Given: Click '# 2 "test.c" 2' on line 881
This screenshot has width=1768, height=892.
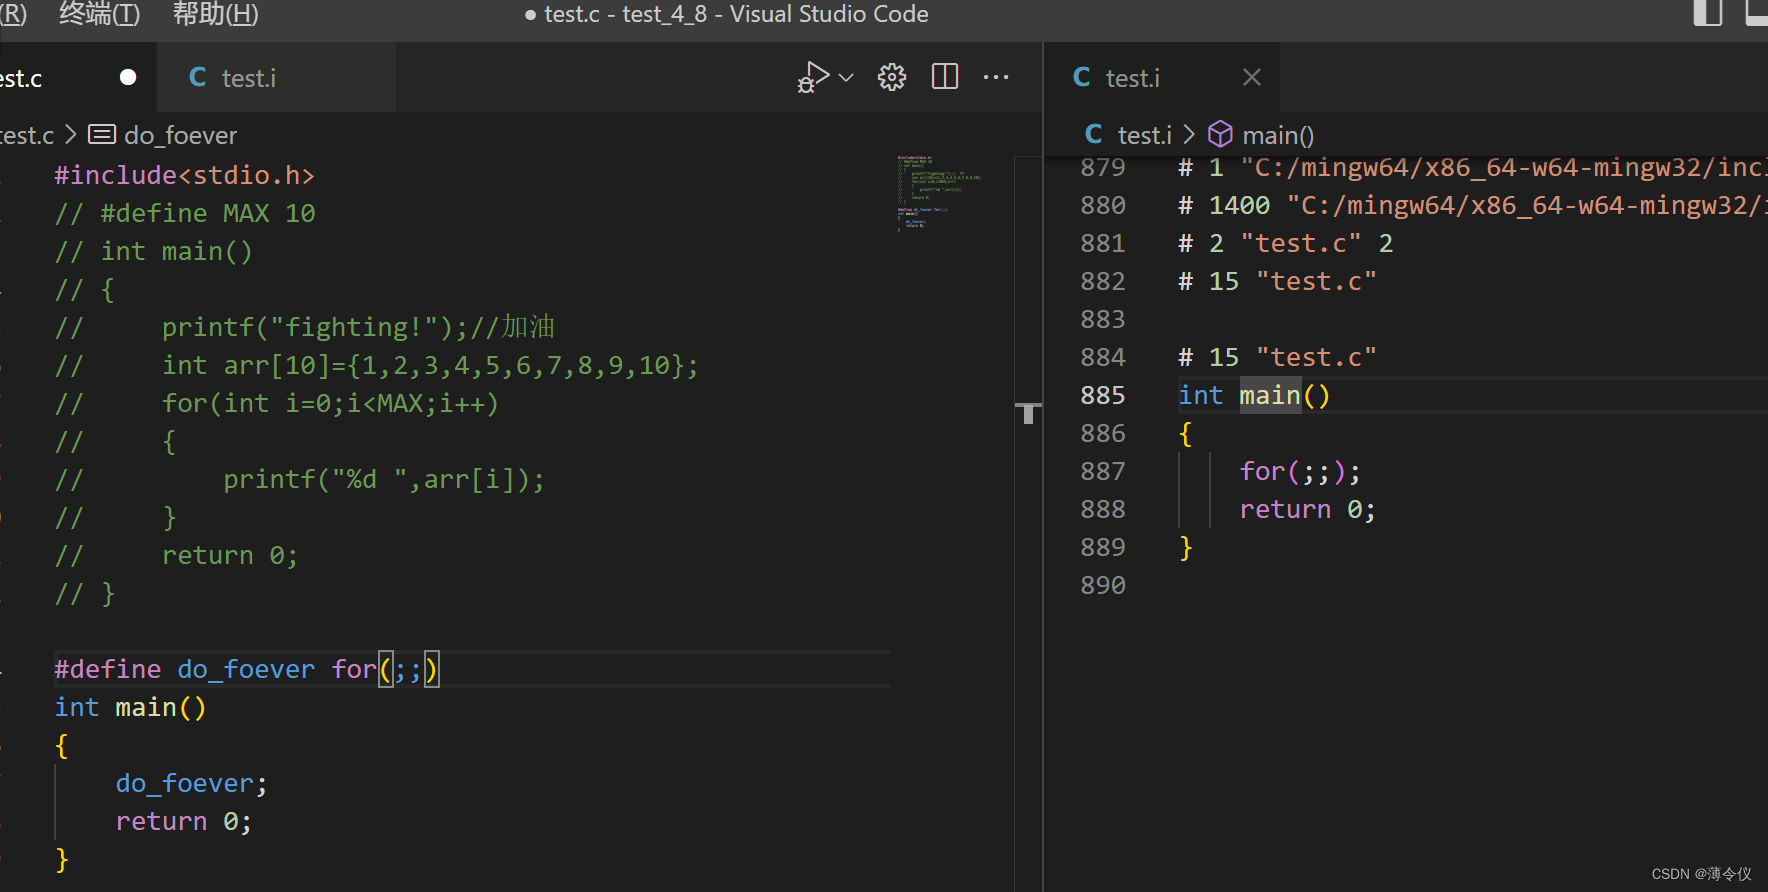Looking at the screenshot, I should (x=1286, y=243).
